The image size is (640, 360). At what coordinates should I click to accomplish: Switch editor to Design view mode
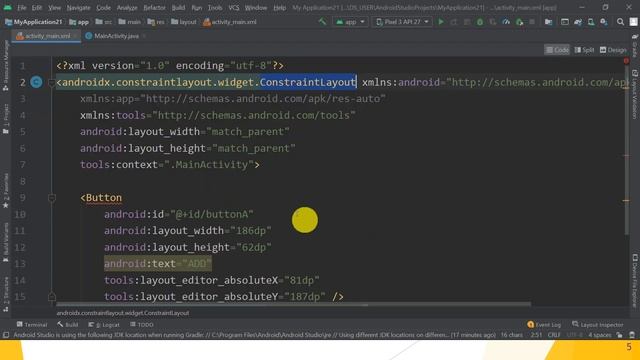click(x=613, y=50)
